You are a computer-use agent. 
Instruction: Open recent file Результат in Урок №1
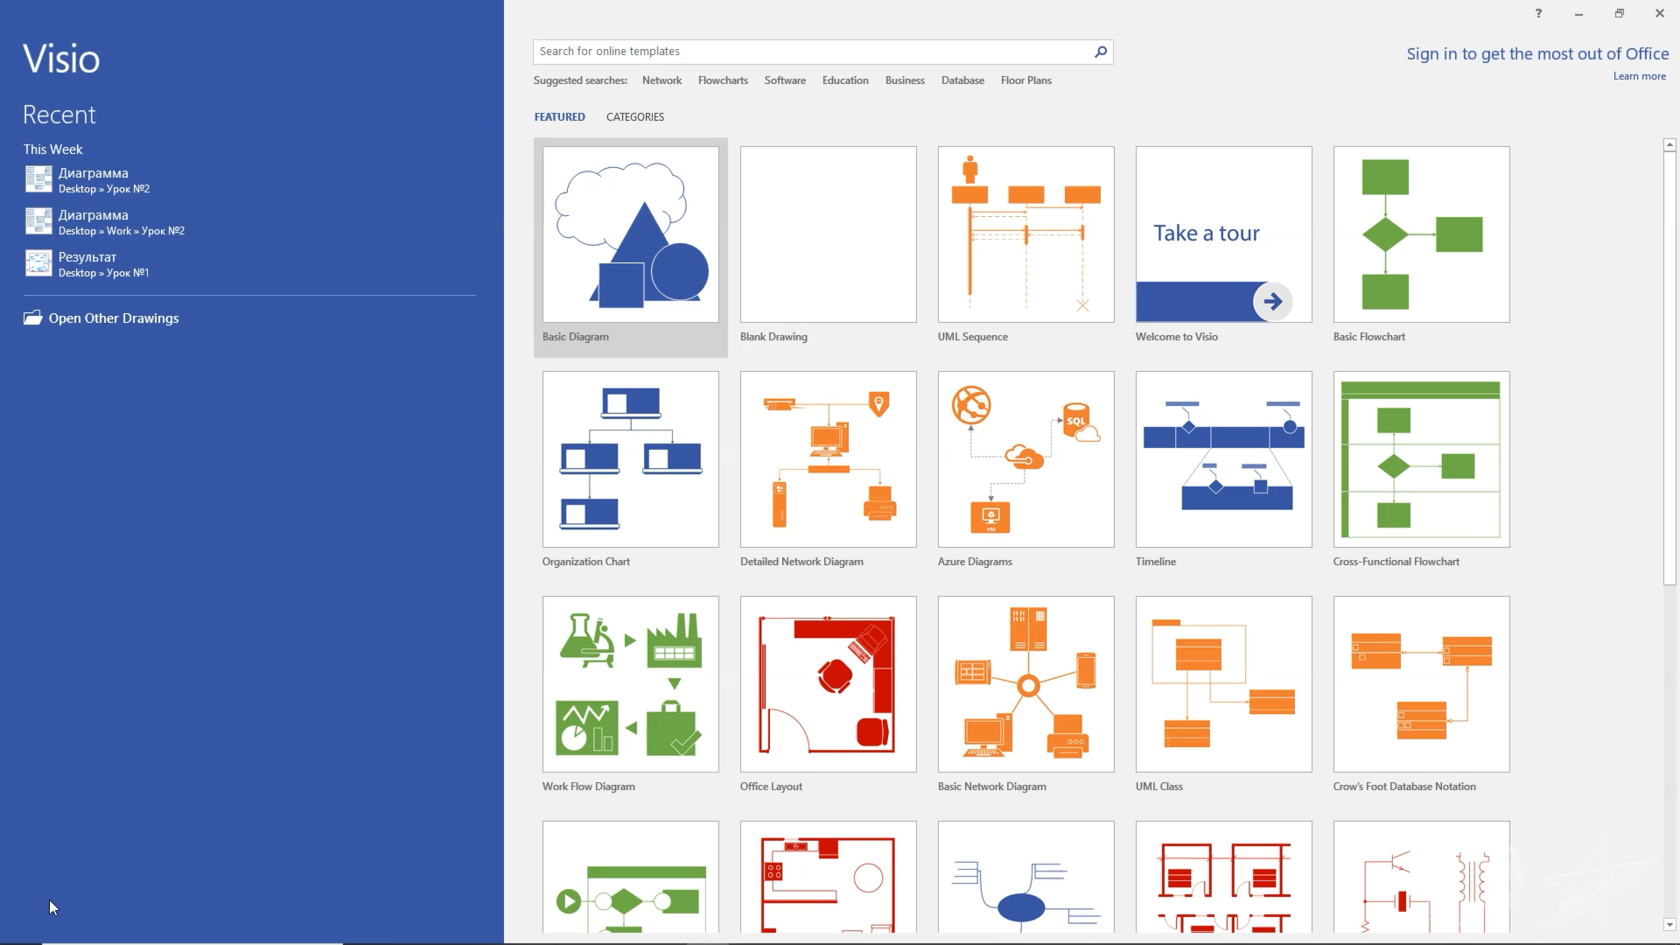pos(250,264)
